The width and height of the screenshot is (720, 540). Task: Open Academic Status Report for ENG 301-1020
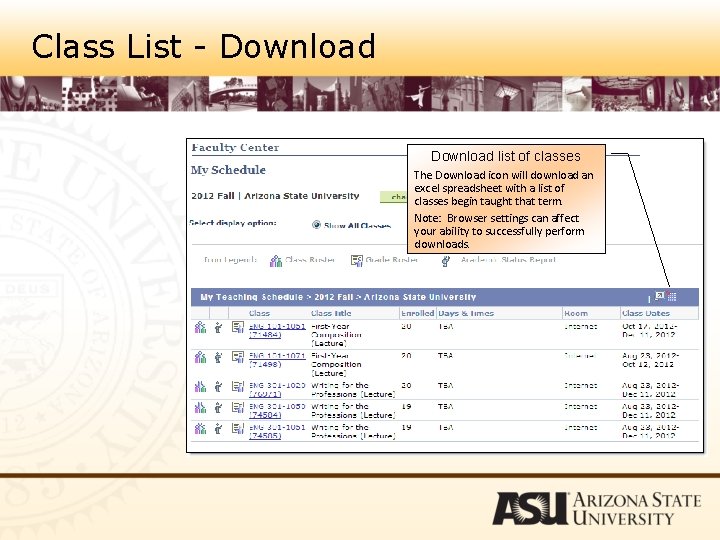219,387
